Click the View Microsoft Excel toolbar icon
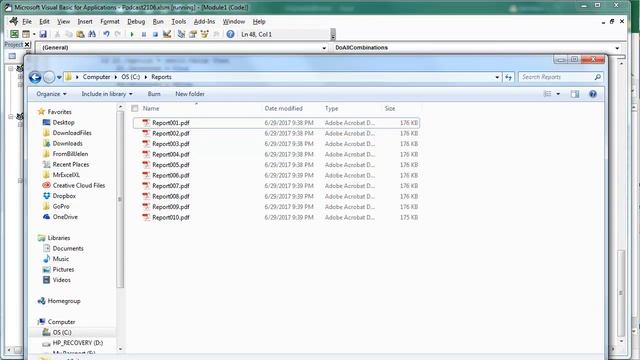640x360 pixels. (14, 34)
